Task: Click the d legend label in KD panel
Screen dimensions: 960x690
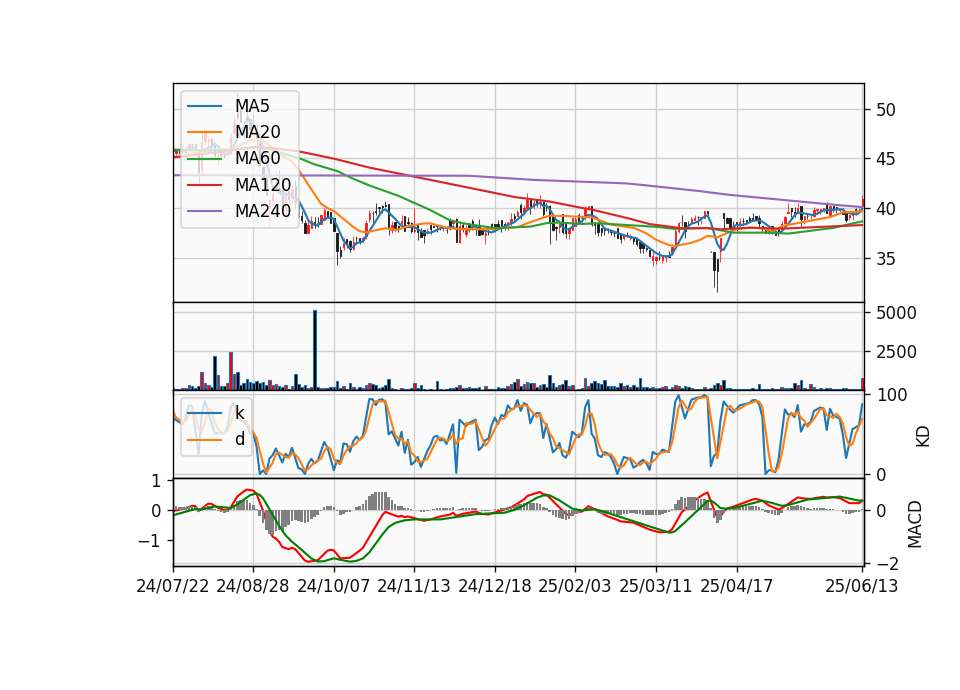Action: (x=239, y=438)
